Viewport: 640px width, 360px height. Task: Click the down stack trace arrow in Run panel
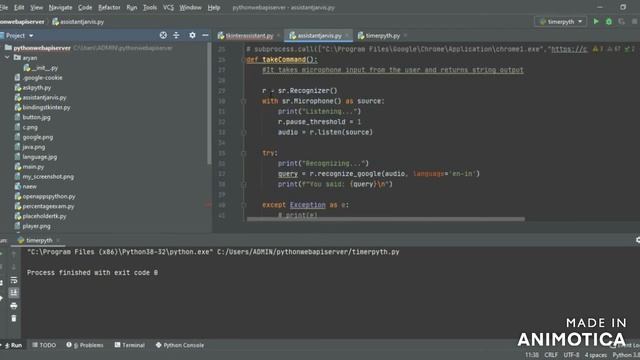pyautogui.click(x=14, y=267)
